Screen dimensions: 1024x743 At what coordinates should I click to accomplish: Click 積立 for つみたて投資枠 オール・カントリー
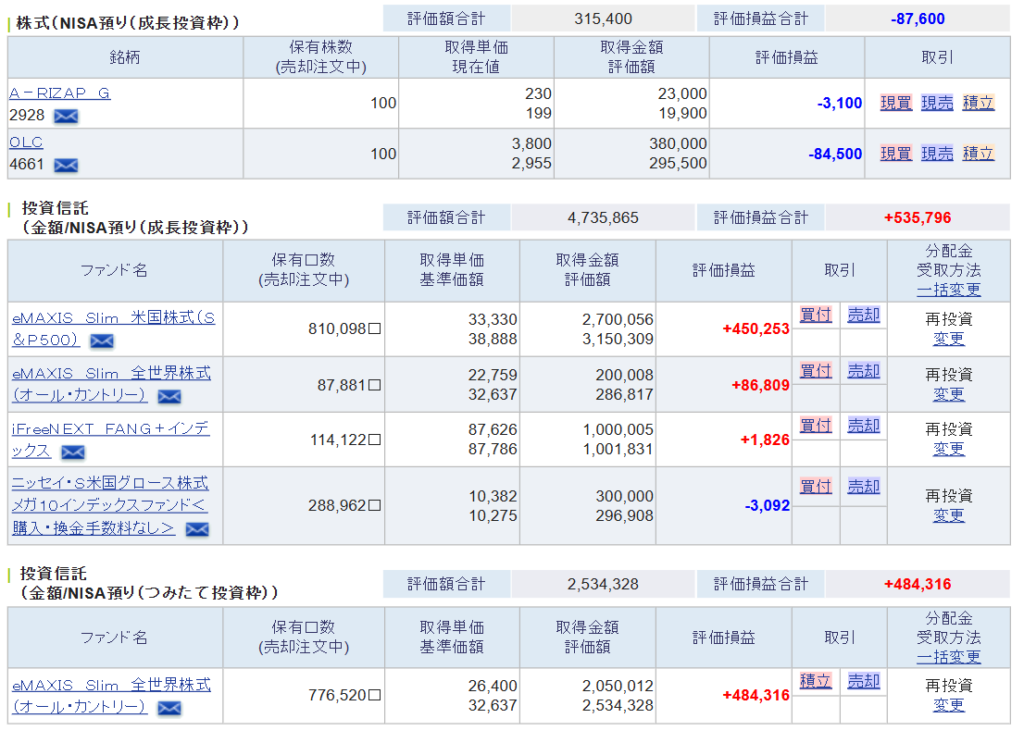click(815, 681)
